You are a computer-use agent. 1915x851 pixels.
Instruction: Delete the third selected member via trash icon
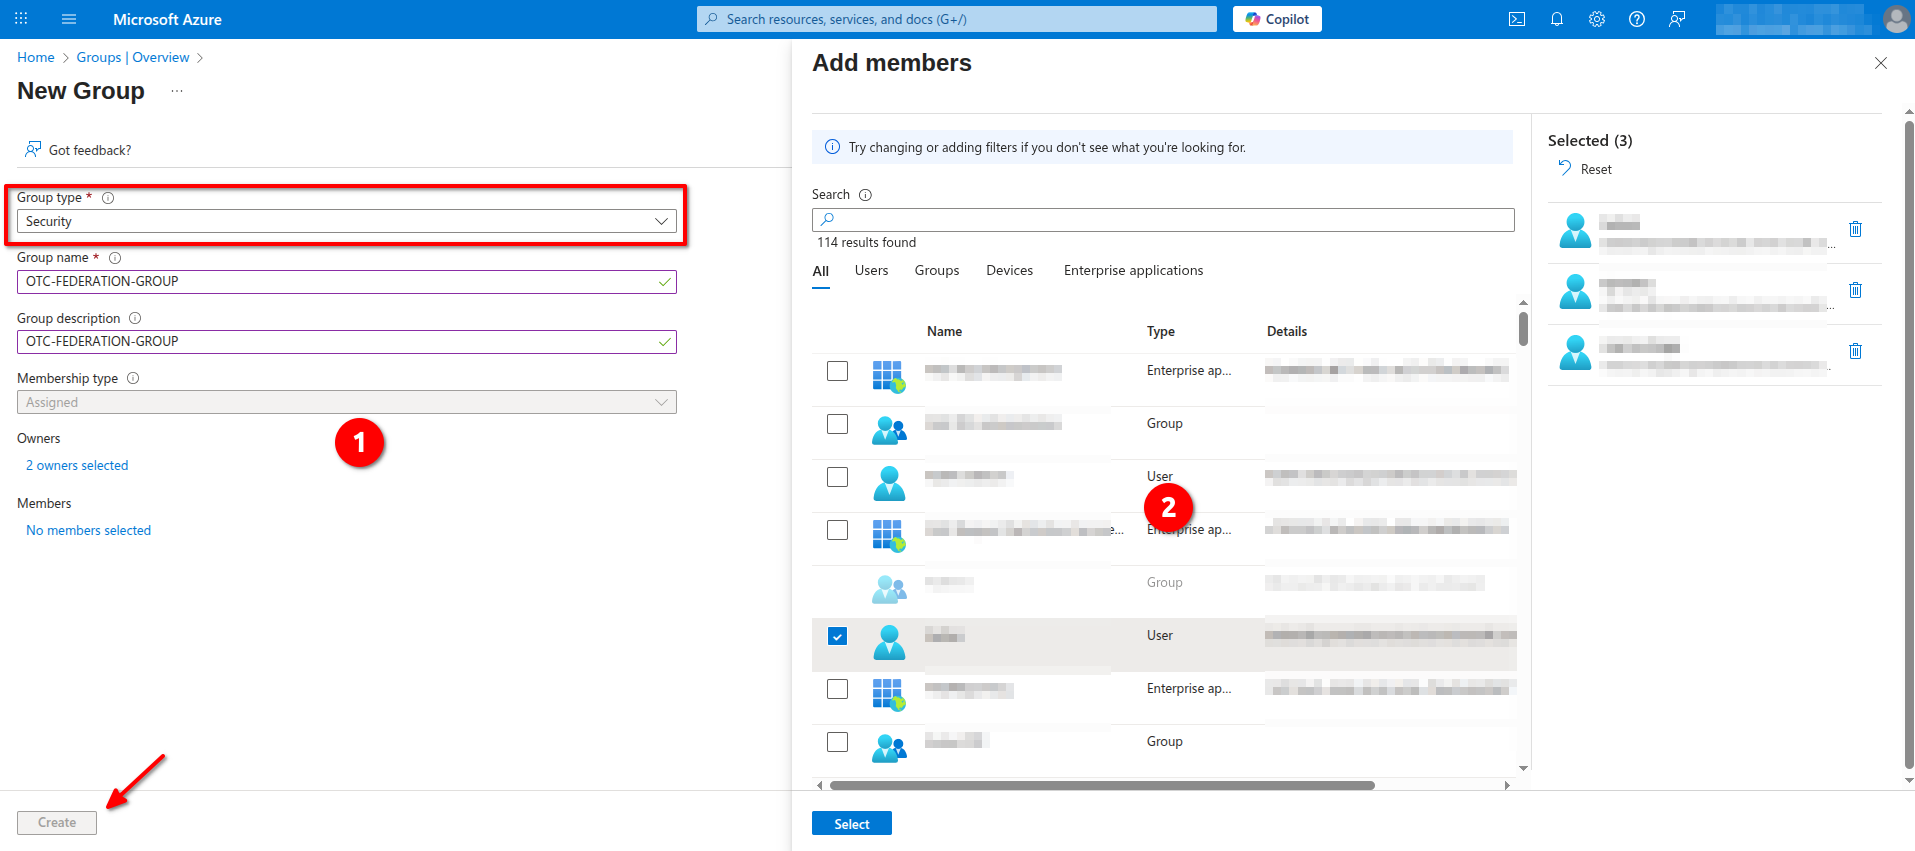click(1855, 351)
